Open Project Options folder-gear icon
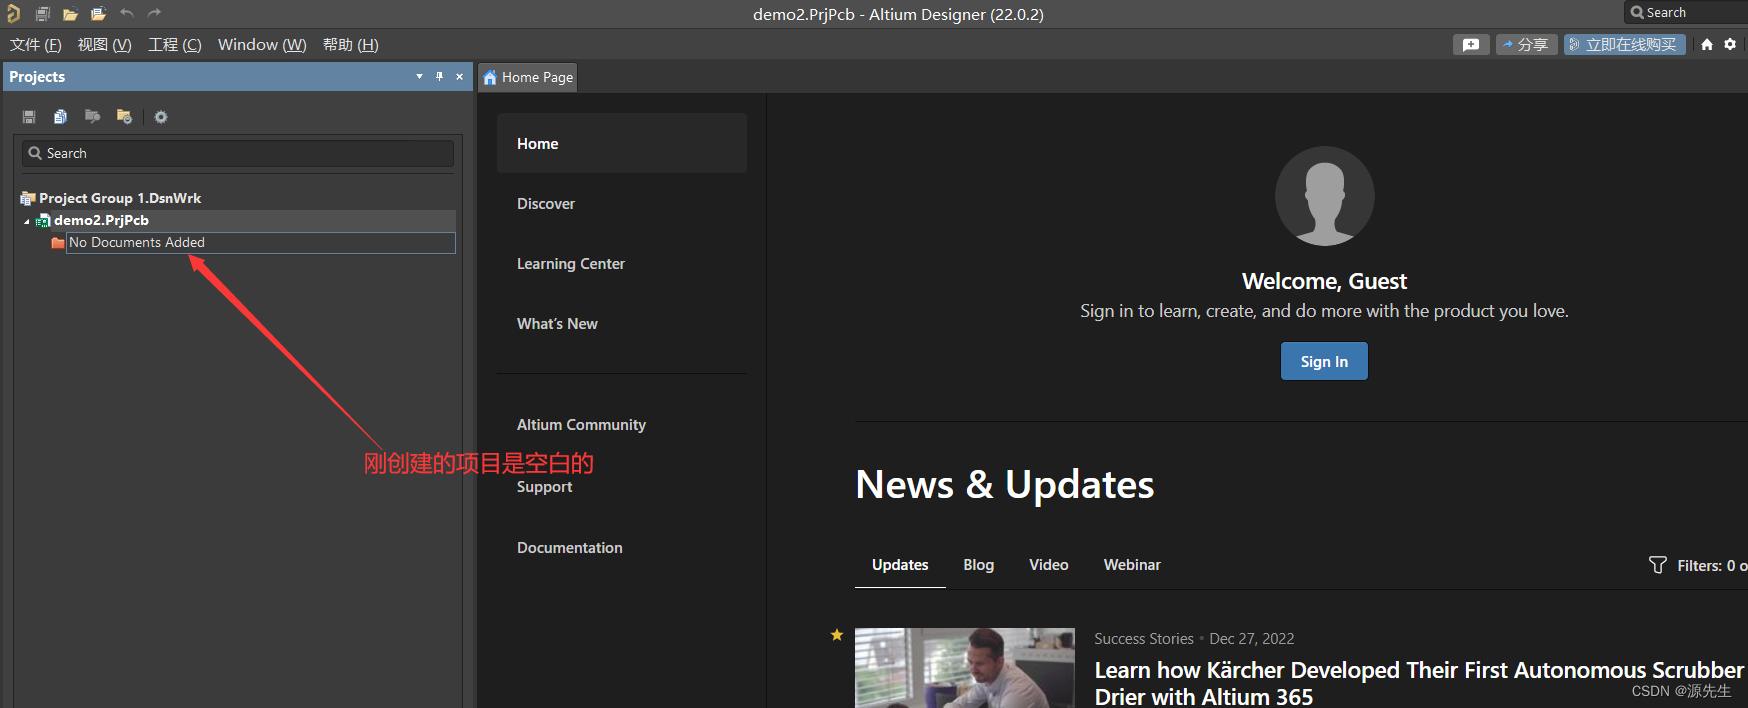The width and height of the screenshot is (1748, 708). point(124,117)
